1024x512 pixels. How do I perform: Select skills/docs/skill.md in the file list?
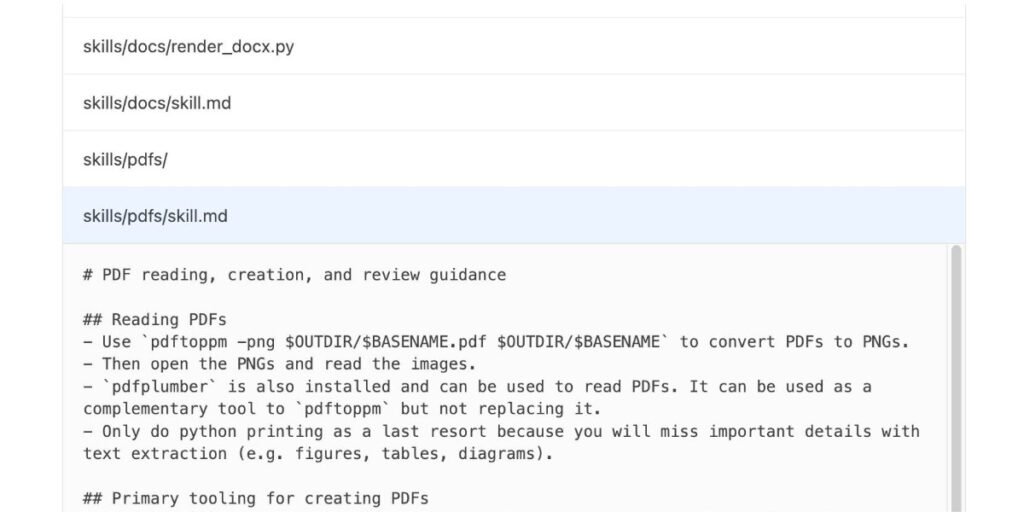[157, 102]
